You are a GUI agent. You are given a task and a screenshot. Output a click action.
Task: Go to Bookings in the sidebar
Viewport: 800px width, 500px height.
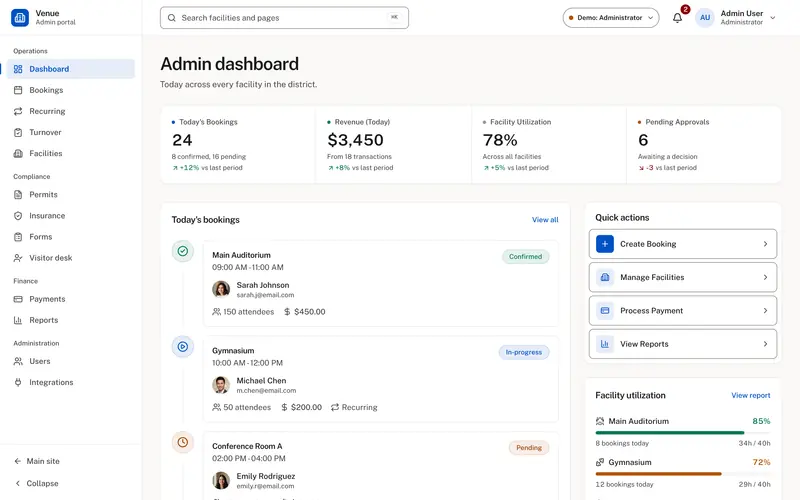tap(71, 90)
